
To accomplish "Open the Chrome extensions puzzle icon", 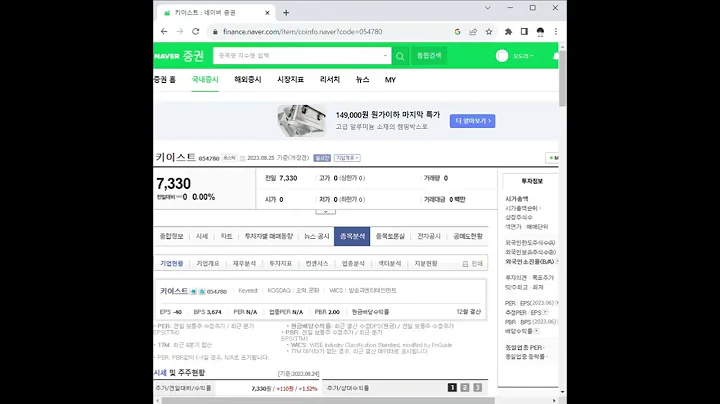I will tap(508, 32).
